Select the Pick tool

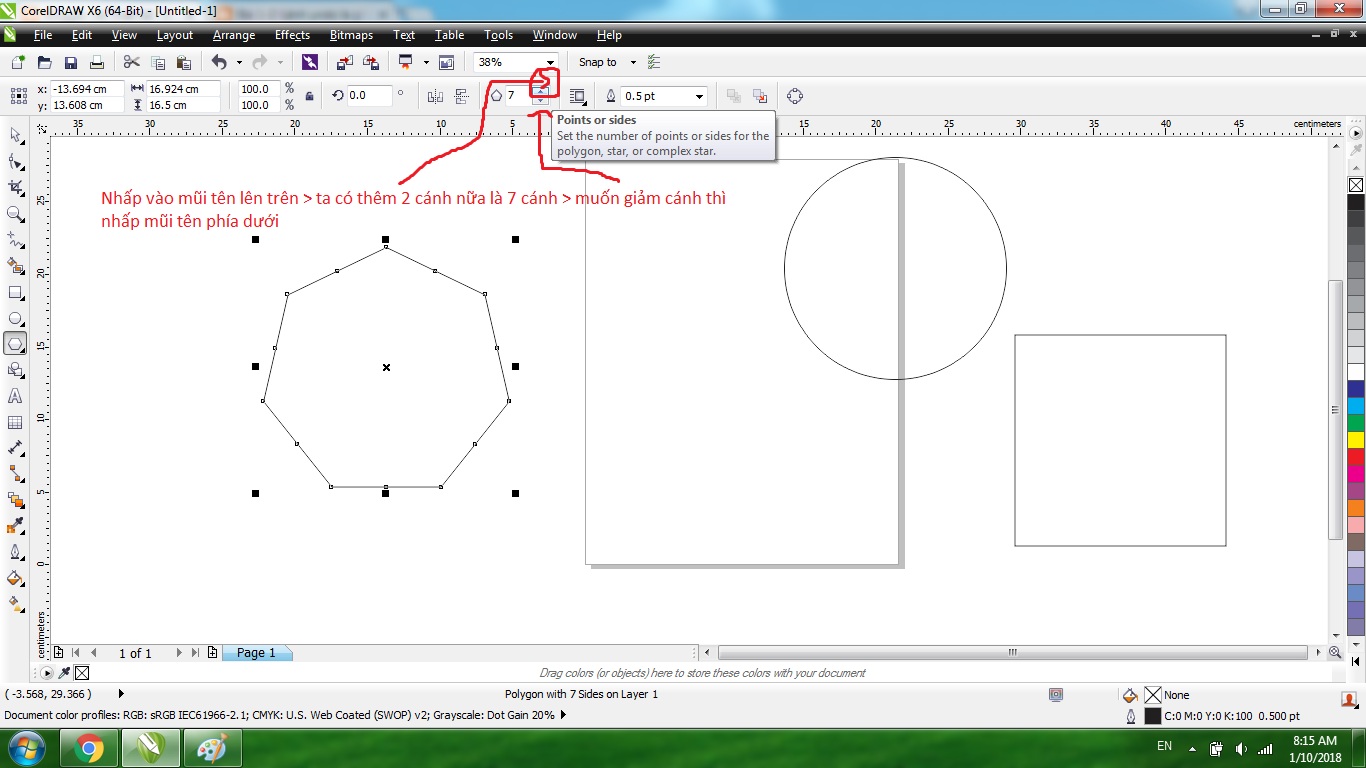[x=15, y=137]
